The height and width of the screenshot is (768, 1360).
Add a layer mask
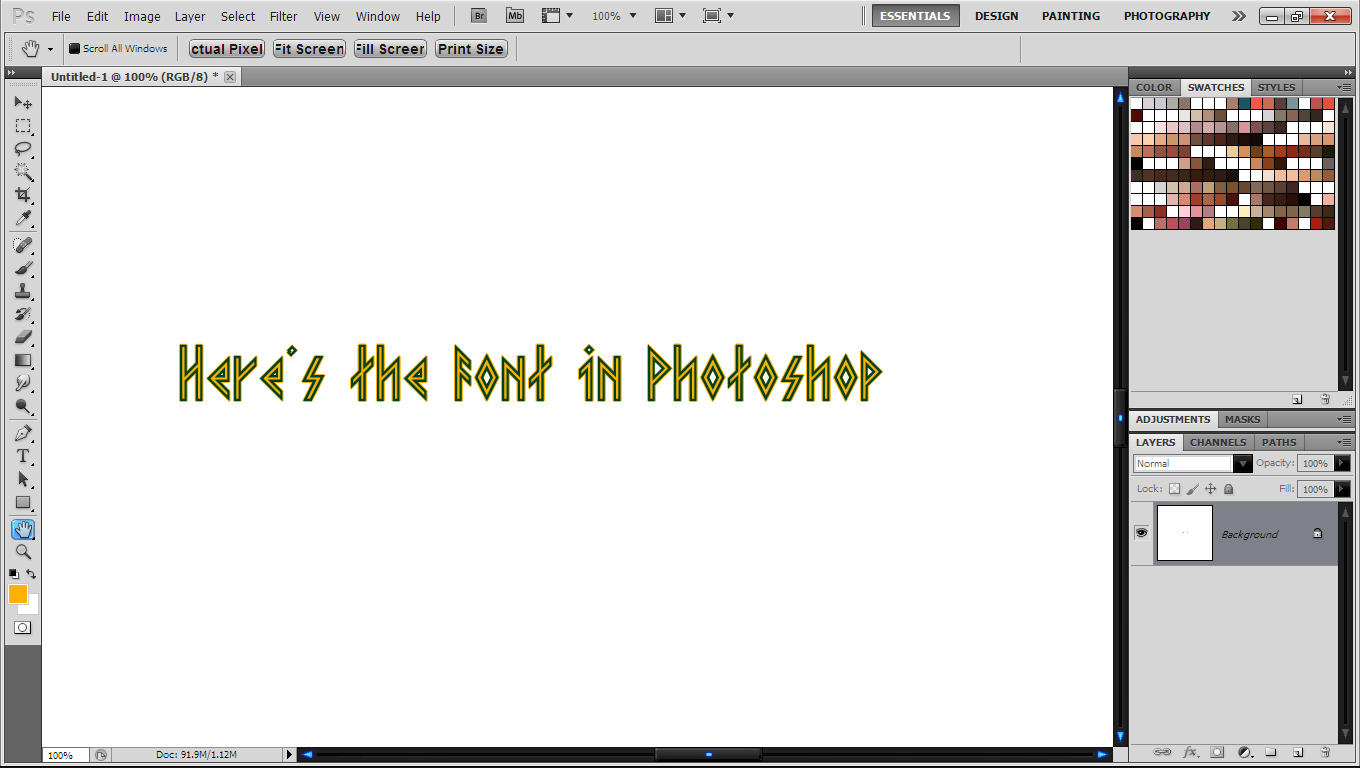pos(1217,751)
